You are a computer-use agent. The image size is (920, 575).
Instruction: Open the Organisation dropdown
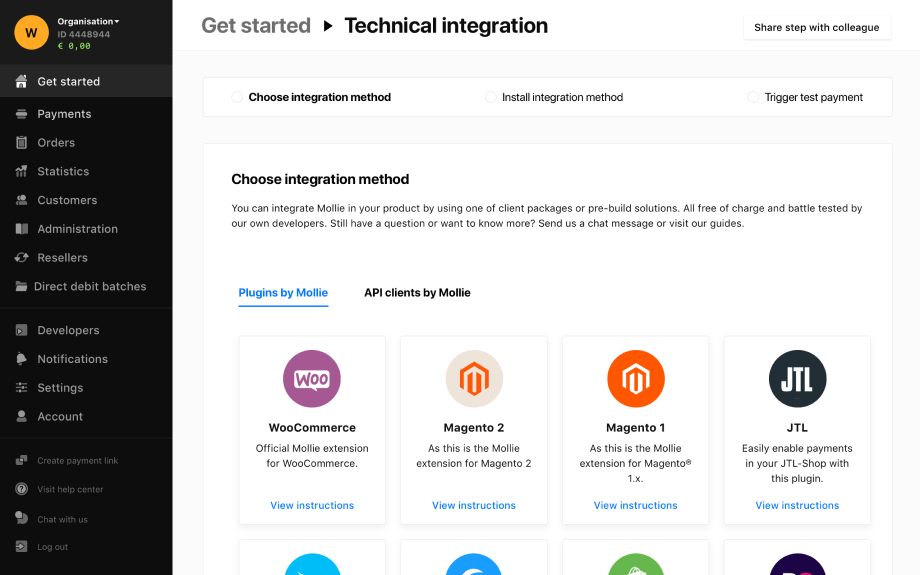pos(89,22)
